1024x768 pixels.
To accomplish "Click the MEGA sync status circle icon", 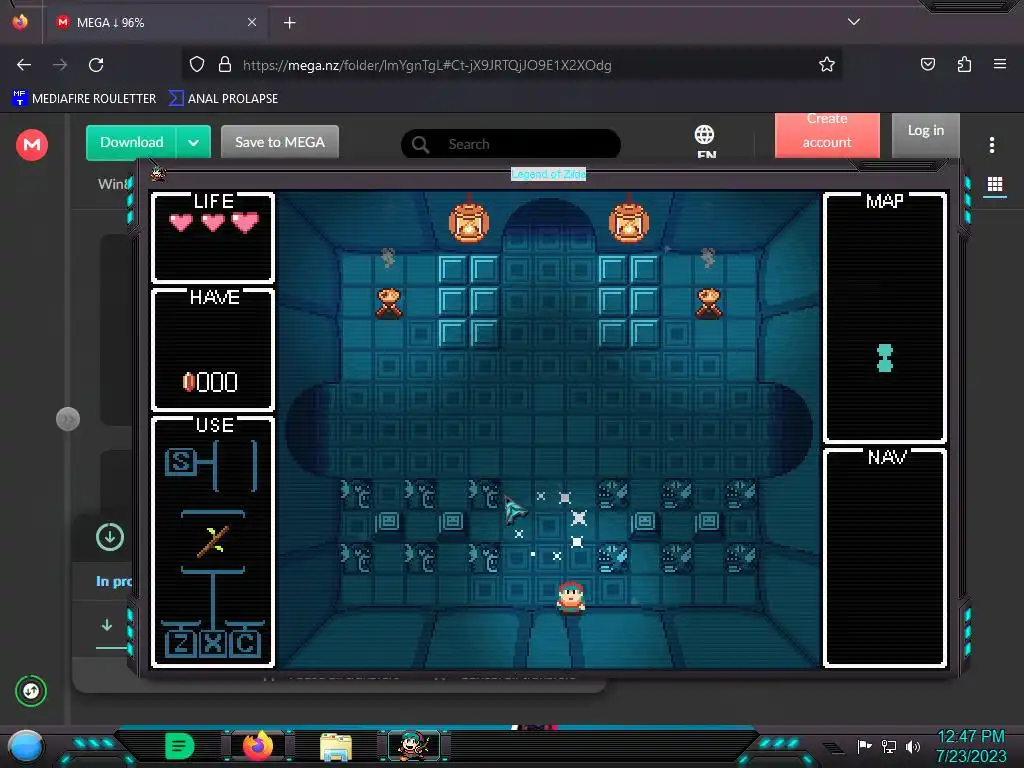I will coord(31,691).
